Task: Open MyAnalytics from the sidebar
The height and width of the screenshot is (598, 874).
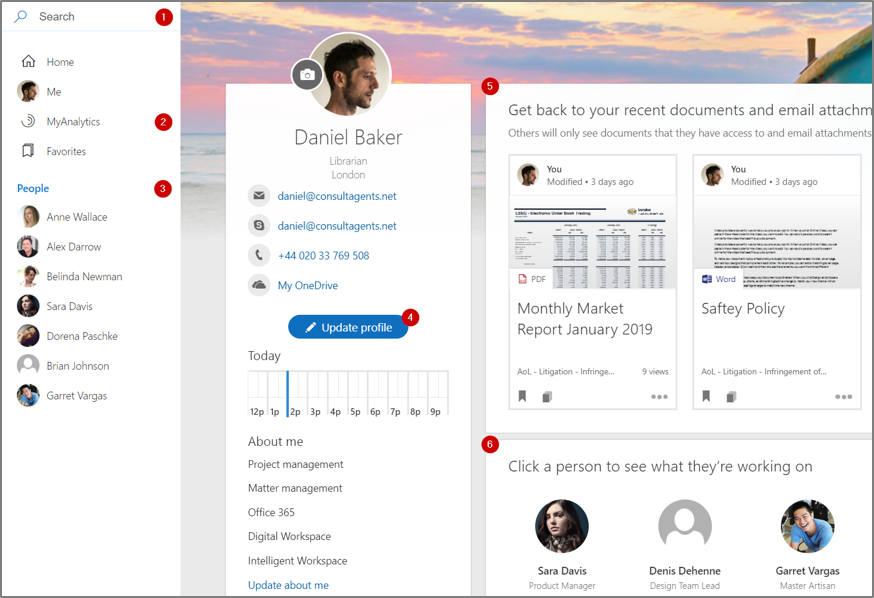Action: point(73,122)
